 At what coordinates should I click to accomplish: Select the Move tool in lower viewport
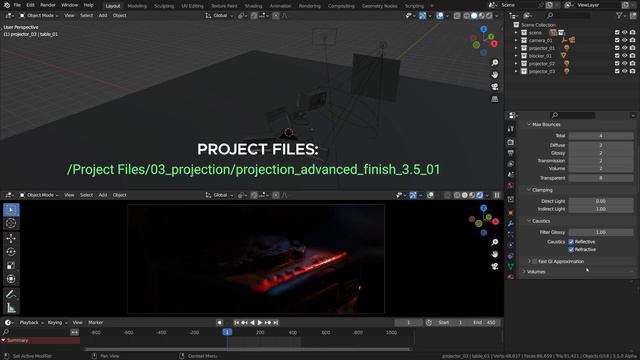click(11, 238)
